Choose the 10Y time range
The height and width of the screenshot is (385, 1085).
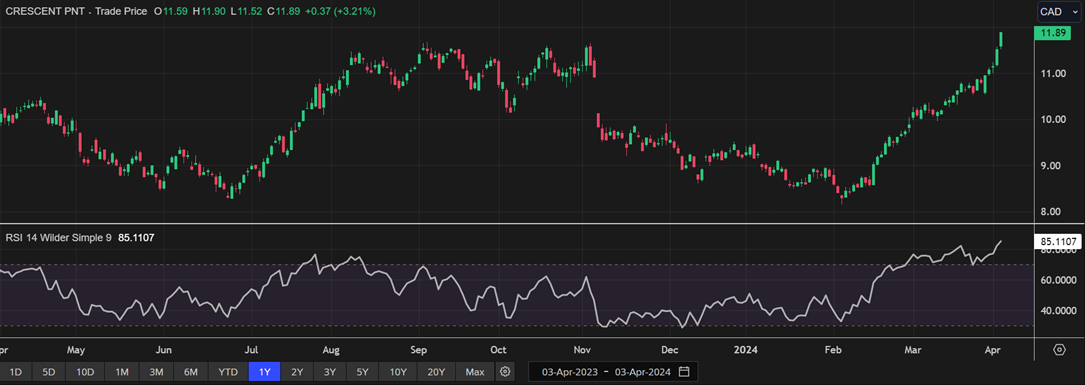[398, 372]
